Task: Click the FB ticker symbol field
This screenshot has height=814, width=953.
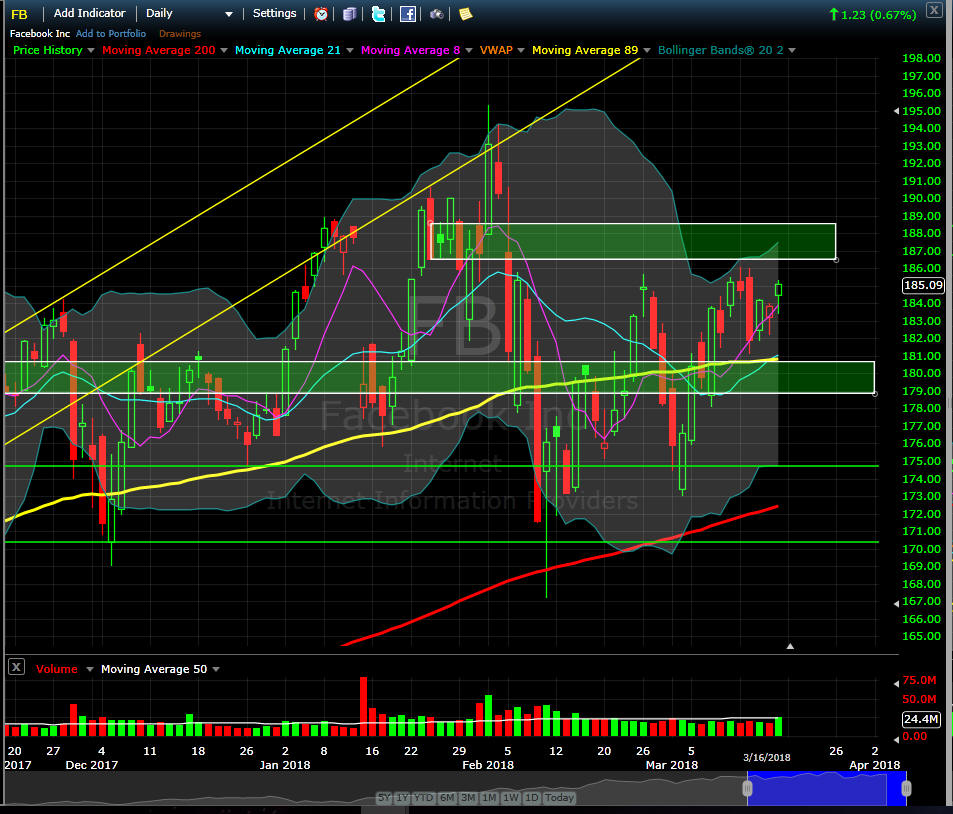Action: 20,14
